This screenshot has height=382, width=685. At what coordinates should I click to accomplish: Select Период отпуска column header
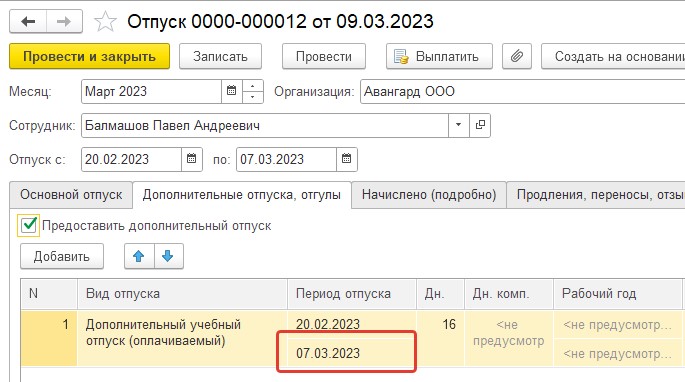pos(352,294)
